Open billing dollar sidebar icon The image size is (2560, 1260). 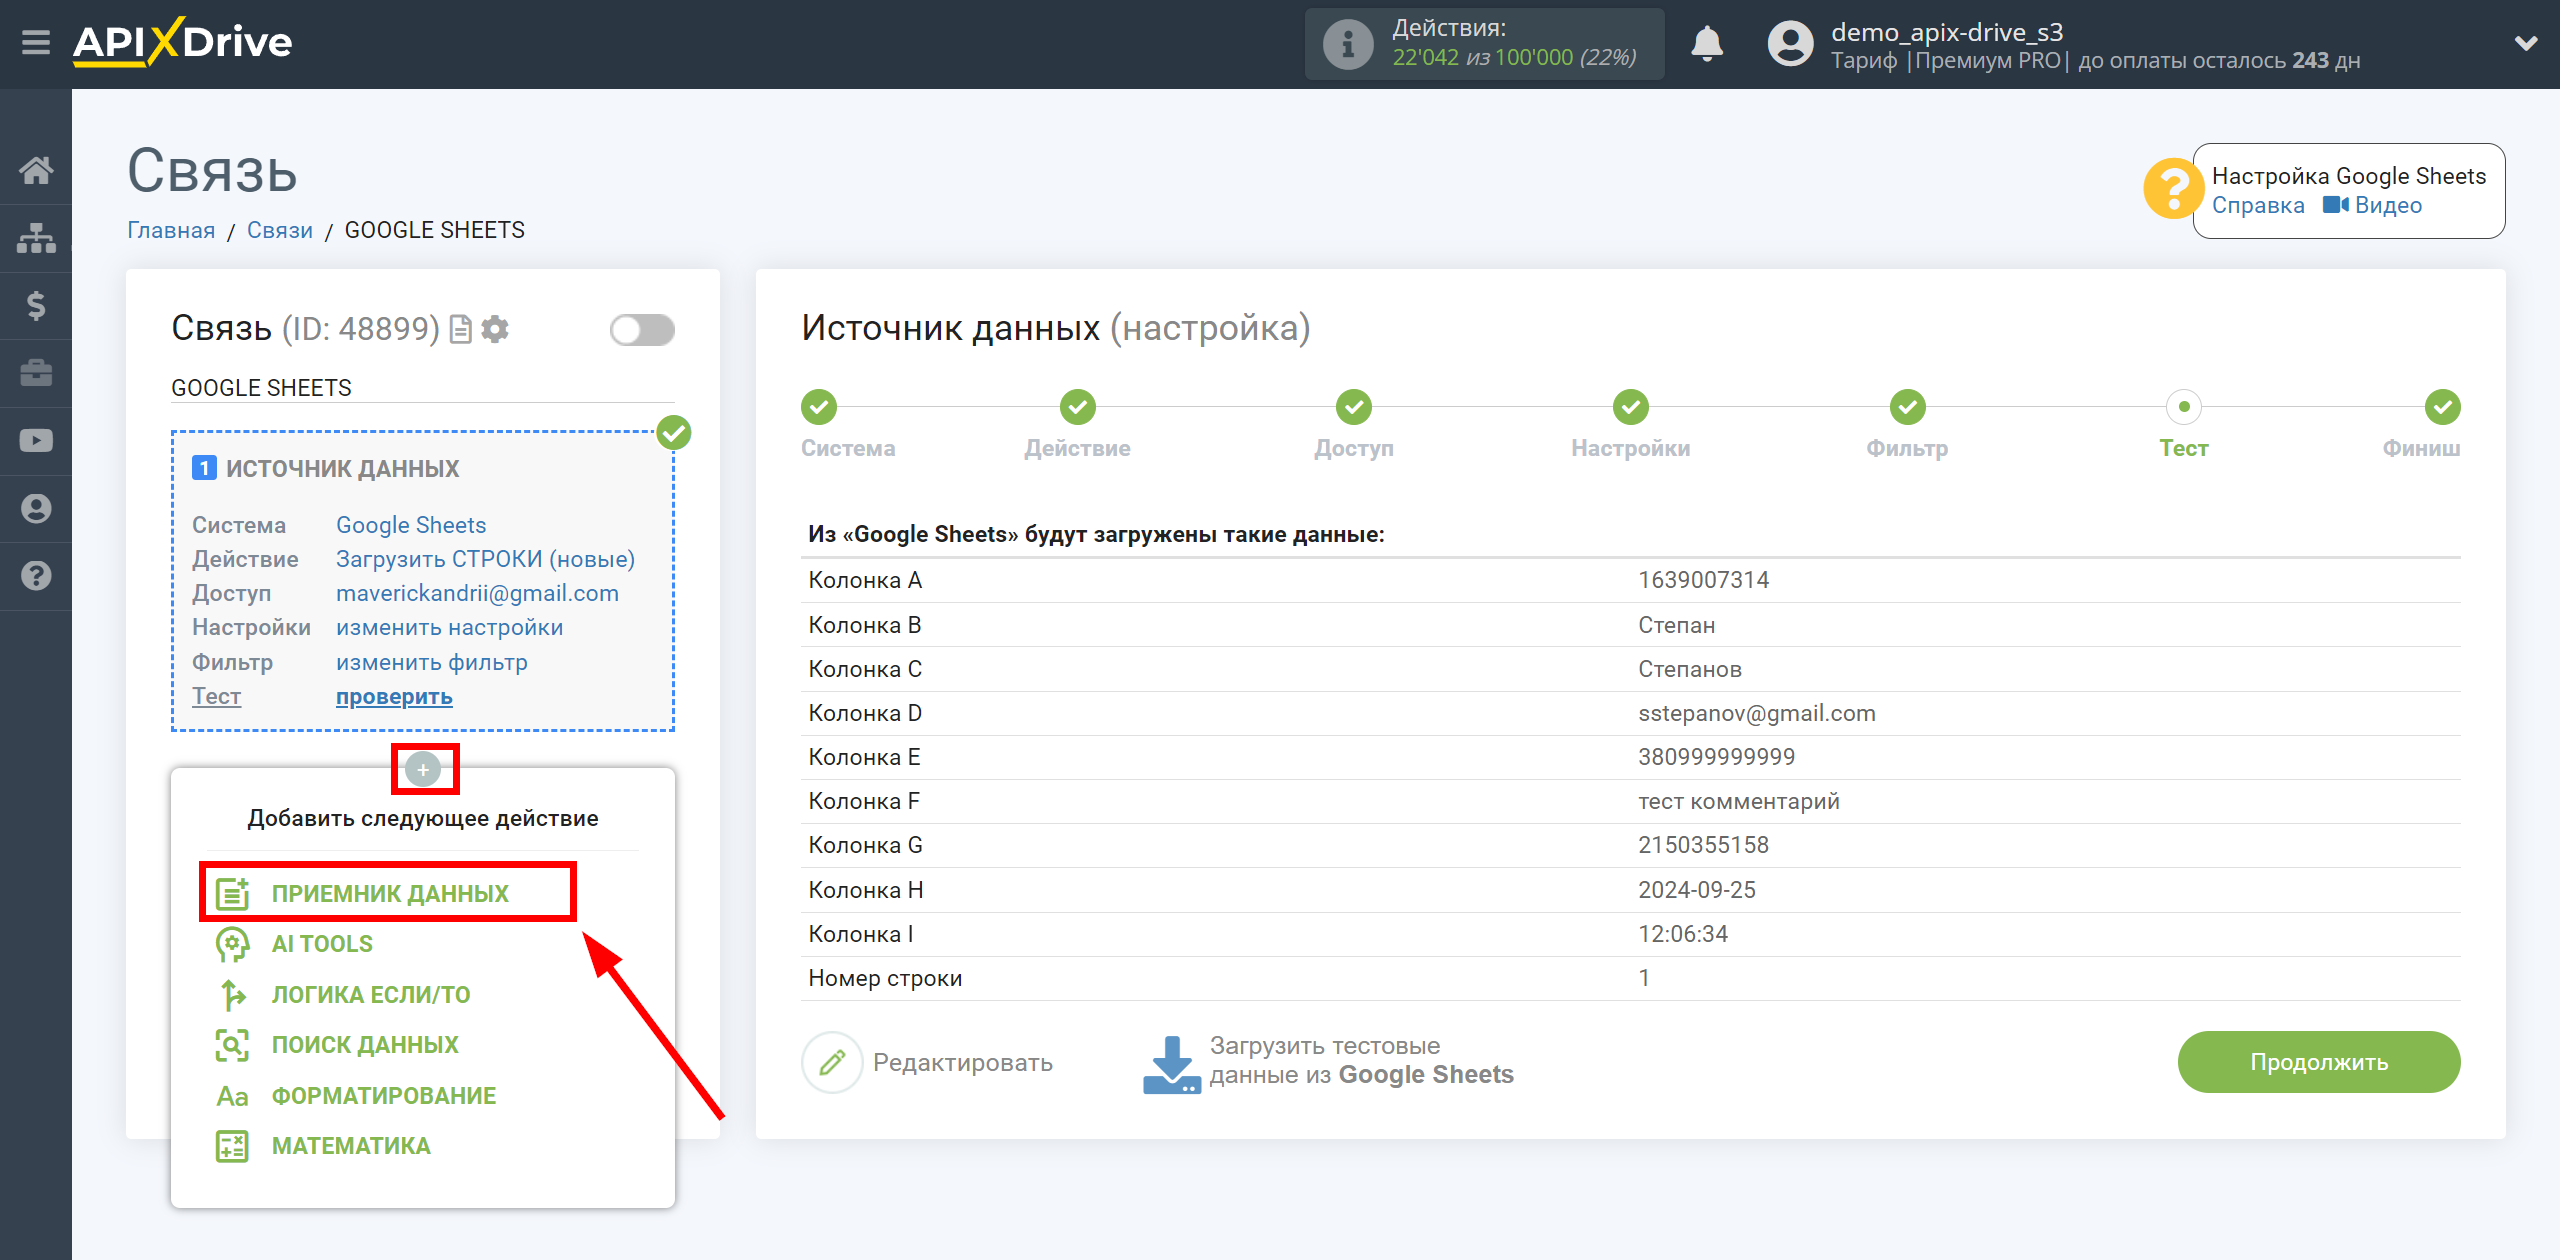[36, 305]
